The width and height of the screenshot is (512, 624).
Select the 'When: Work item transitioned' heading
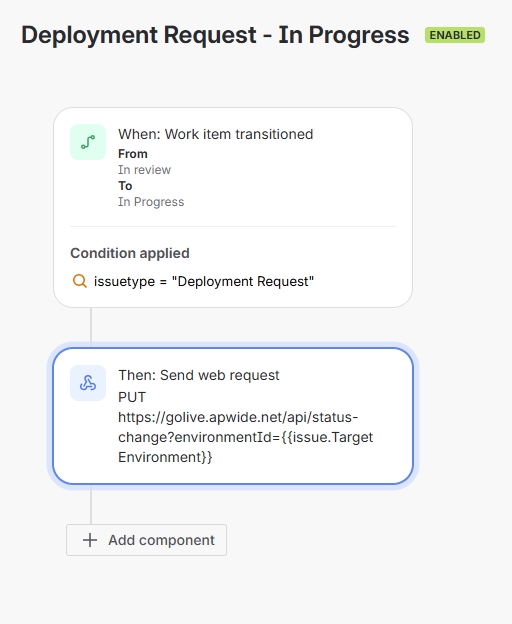coord(216,134)
